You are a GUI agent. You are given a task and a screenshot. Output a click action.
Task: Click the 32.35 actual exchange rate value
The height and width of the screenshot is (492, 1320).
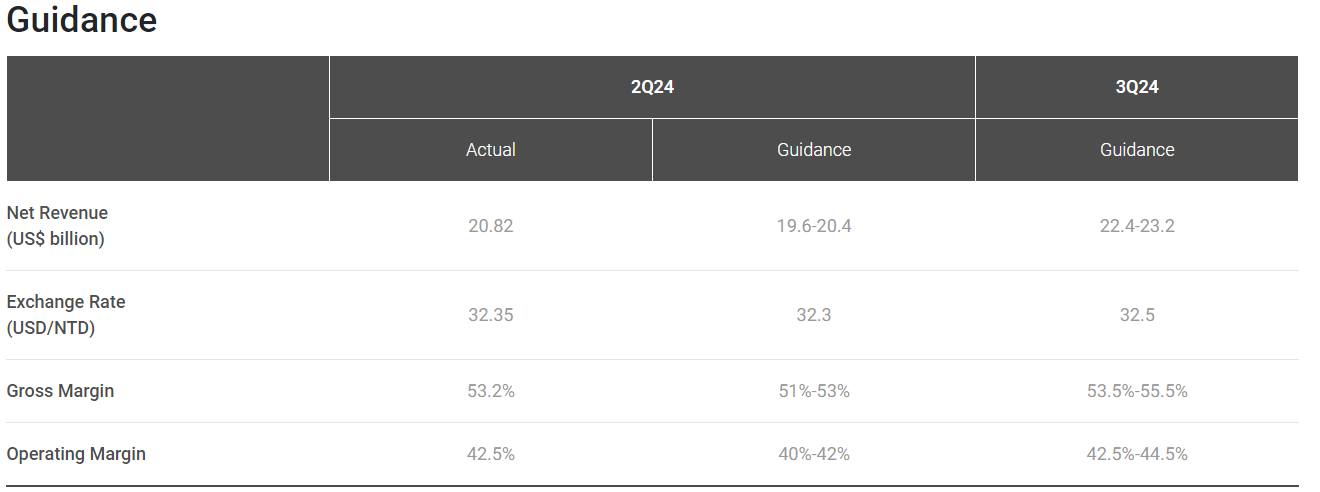(491, 315)
